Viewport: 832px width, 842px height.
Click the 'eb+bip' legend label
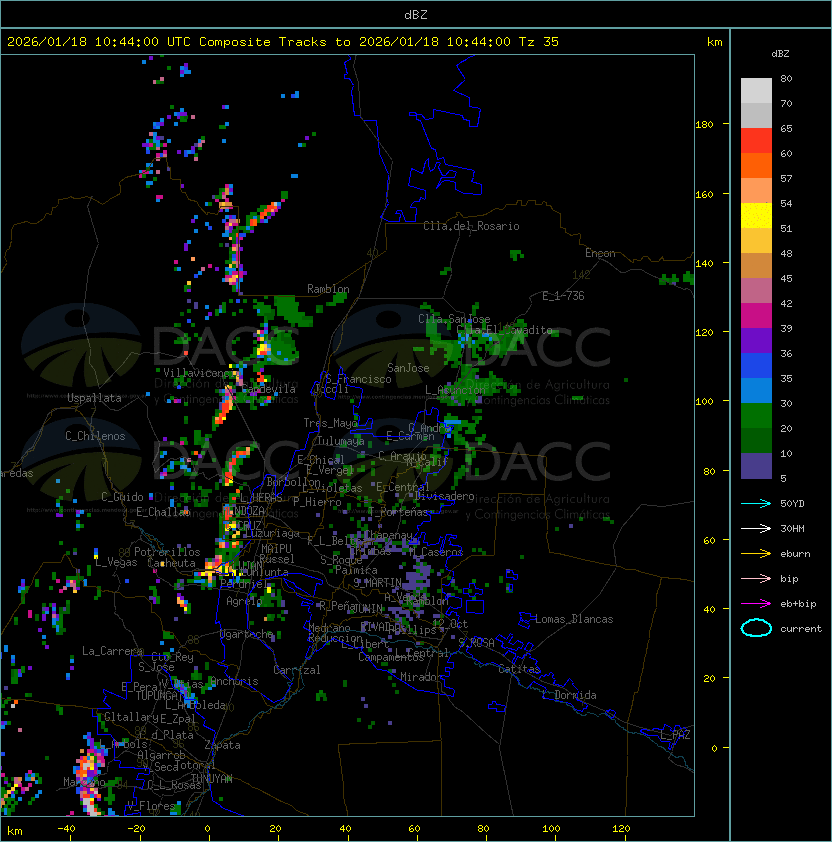pyautogui.click(x=798, y=604)
